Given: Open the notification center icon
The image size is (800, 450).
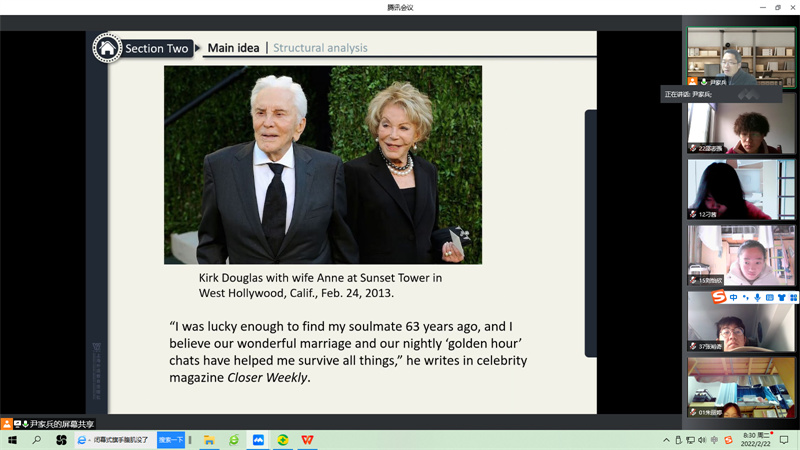Looking at the screenshot, I should (x=785, y=440).
